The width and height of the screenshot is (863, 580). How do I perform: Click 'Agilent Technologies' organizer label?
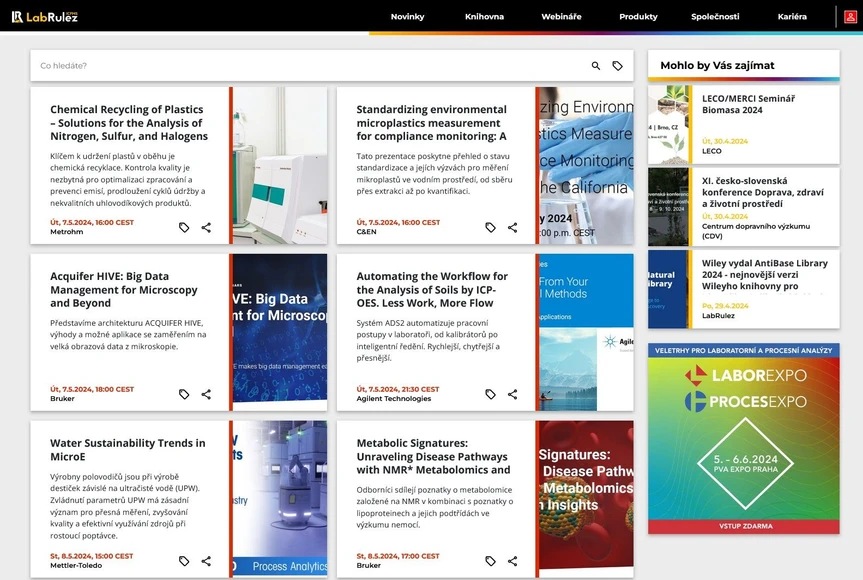(x=394, y=399)
